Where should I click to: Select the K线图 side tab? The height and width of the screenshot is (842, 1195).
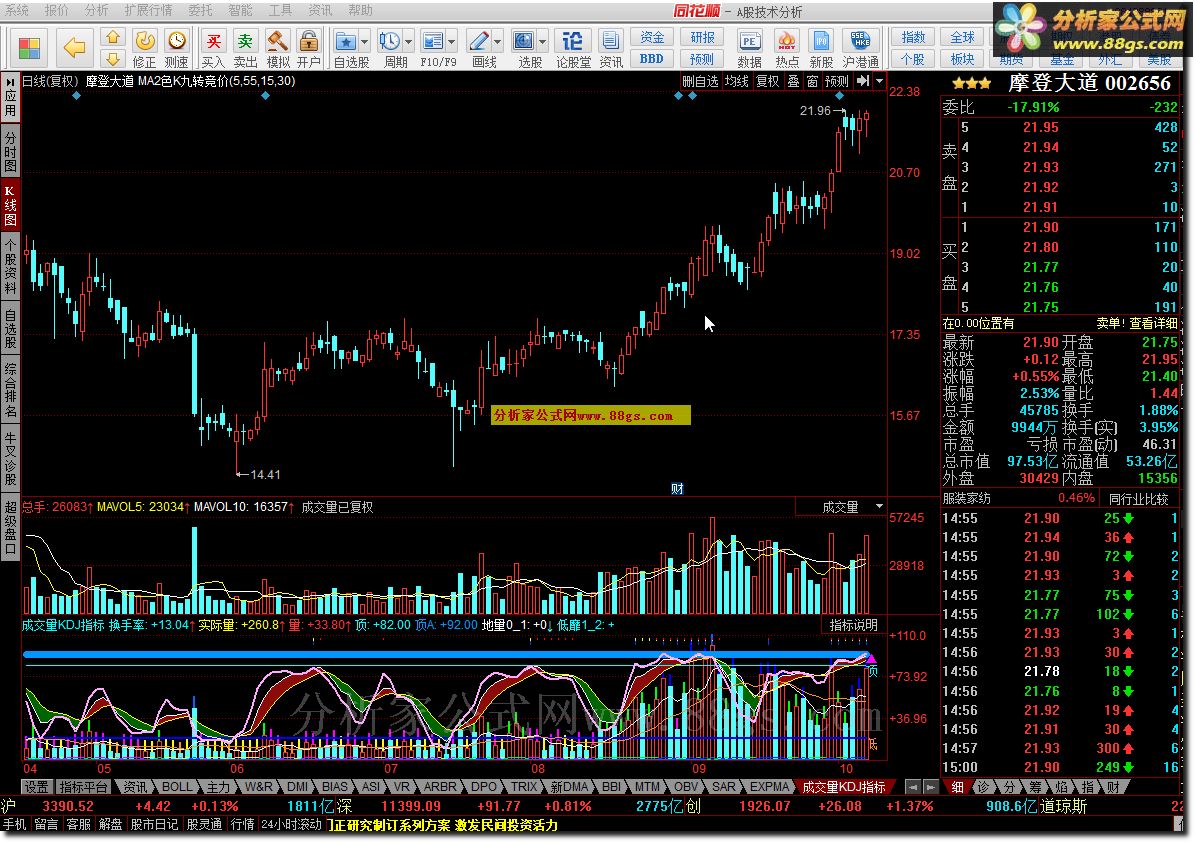11,204
